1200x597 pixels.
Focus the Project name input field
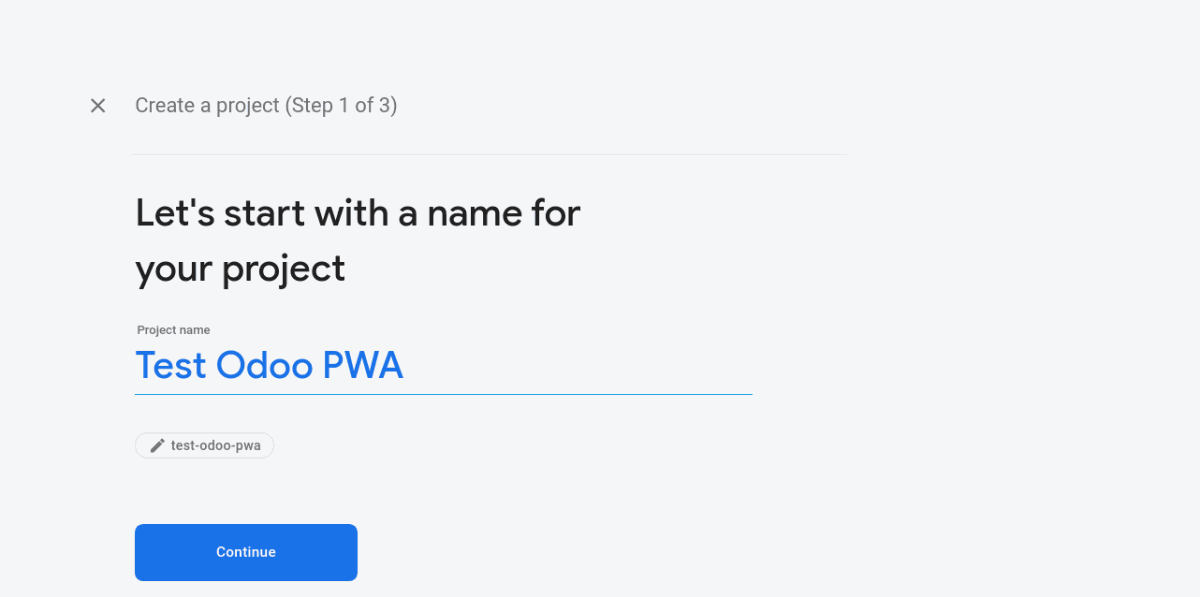[443, 366]
